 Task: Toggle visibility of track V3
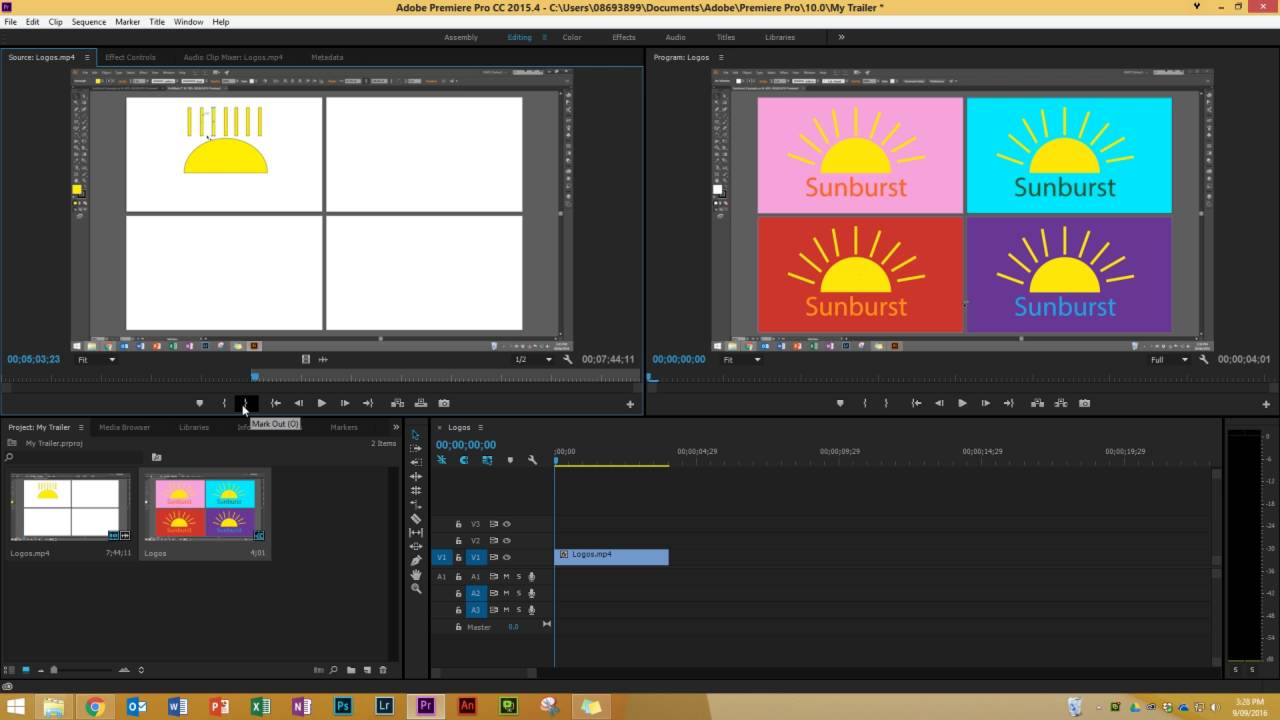(x=507, y=524)
